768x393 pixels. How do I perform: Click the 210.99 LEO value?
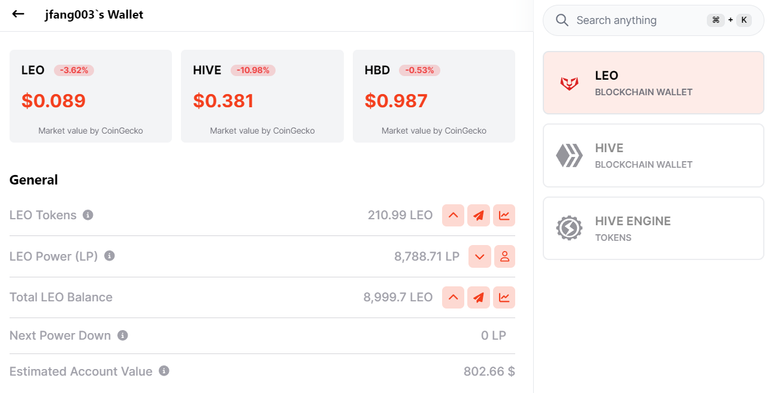(x=400, y=215)
